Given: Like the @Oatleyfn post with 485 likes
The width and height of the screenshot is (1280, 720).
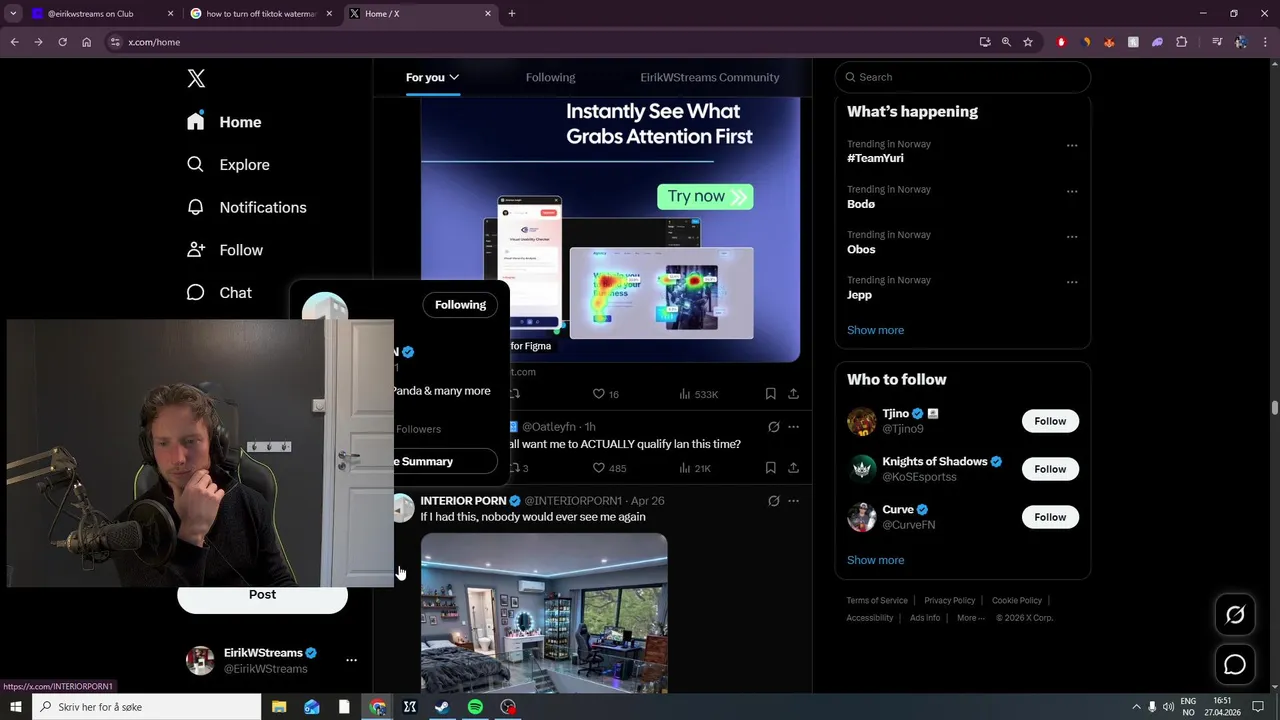Looking at the screenshot, I should (609, 468).
